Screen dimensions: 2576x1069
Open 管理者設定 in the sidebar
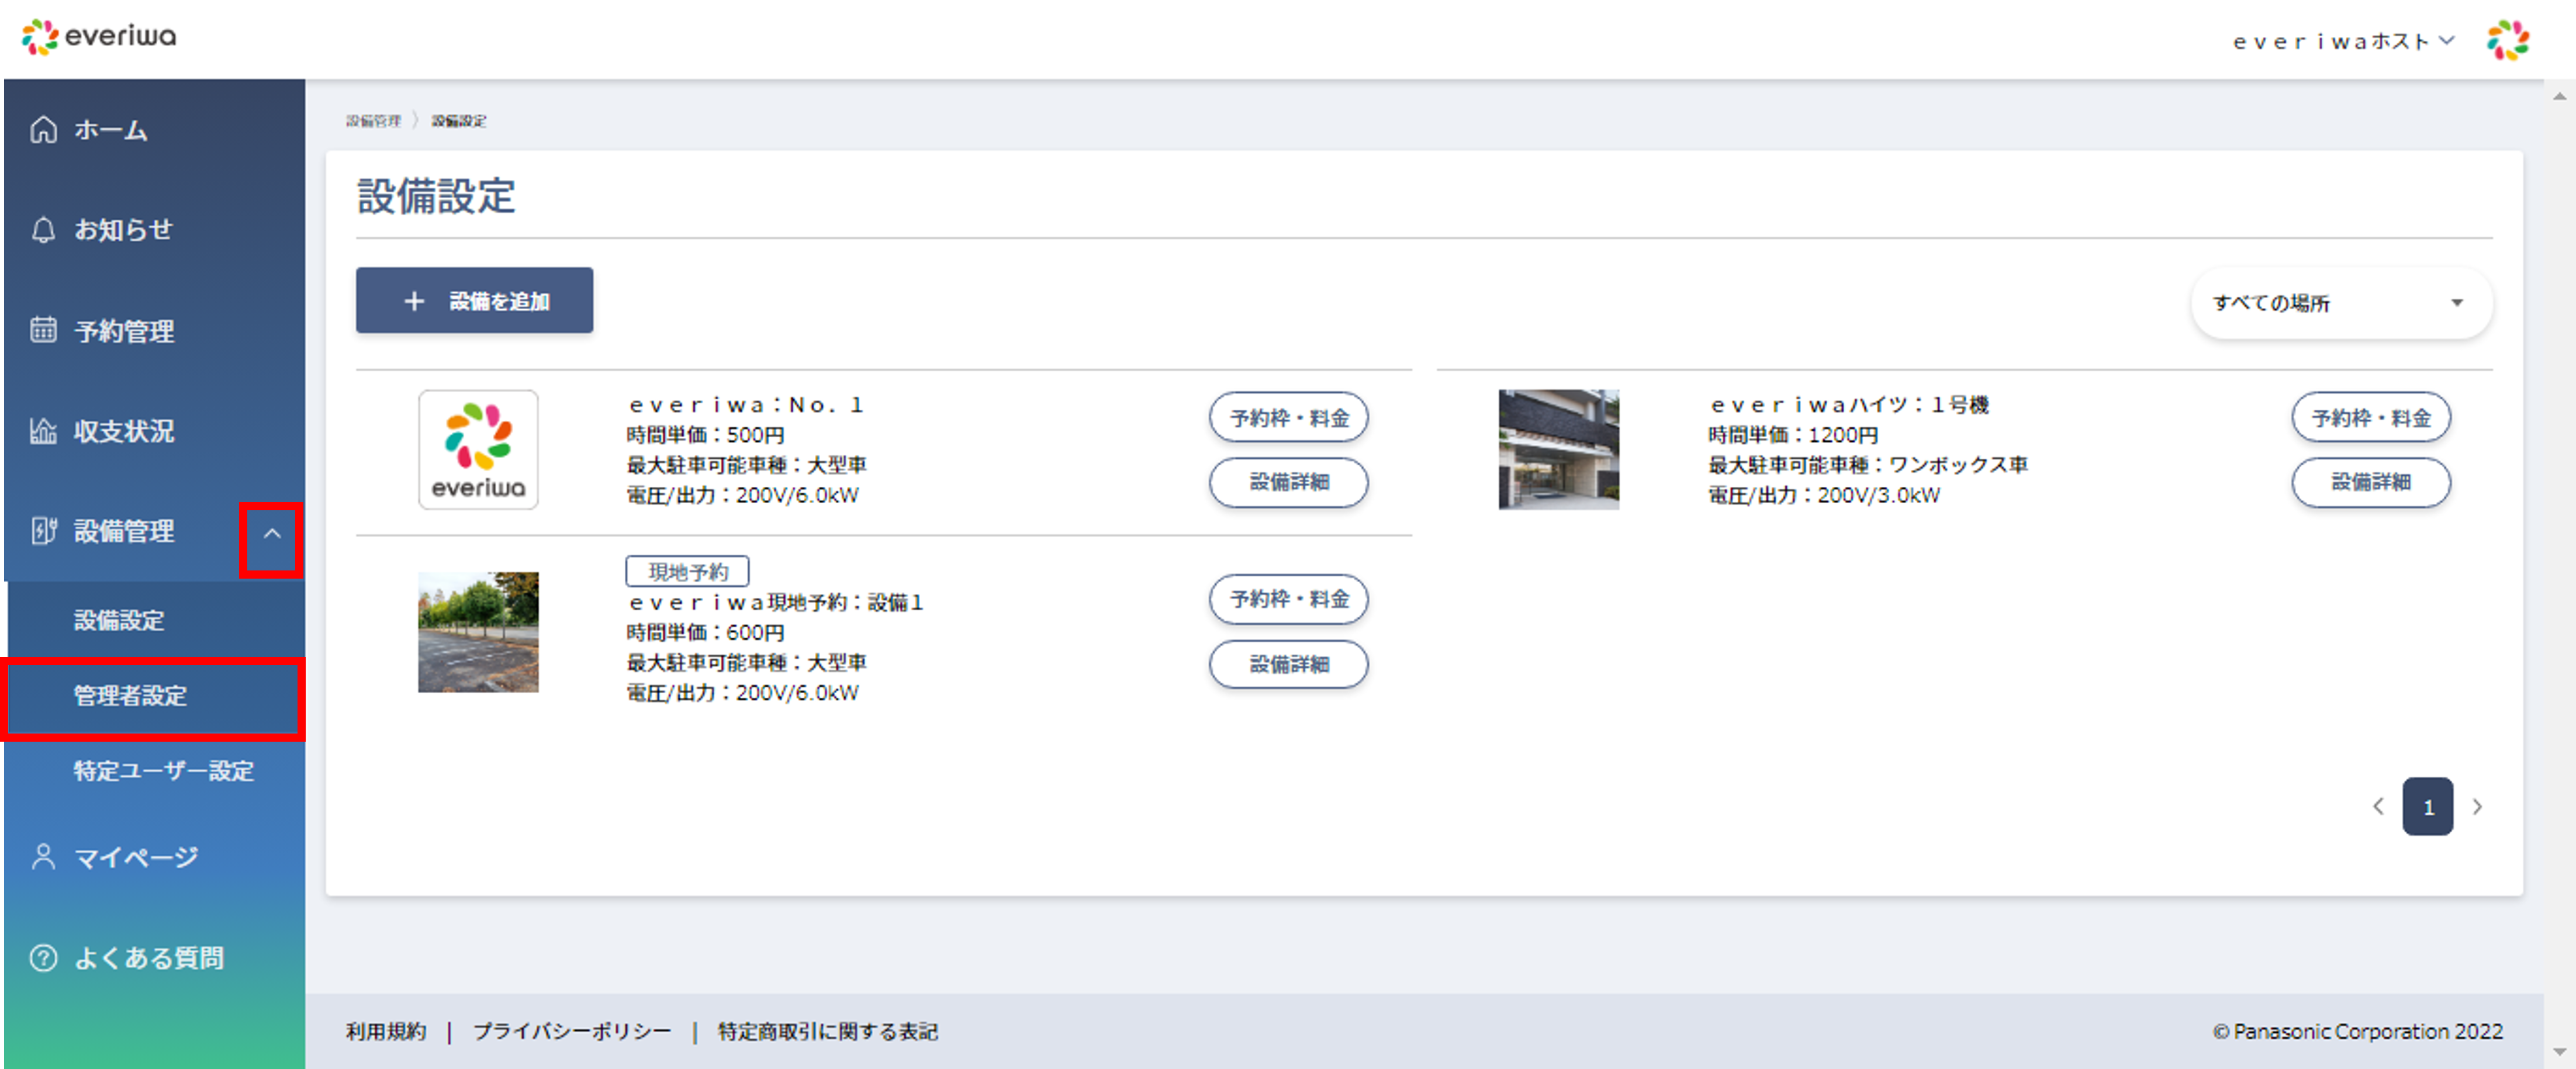click(x=130, y=696)
